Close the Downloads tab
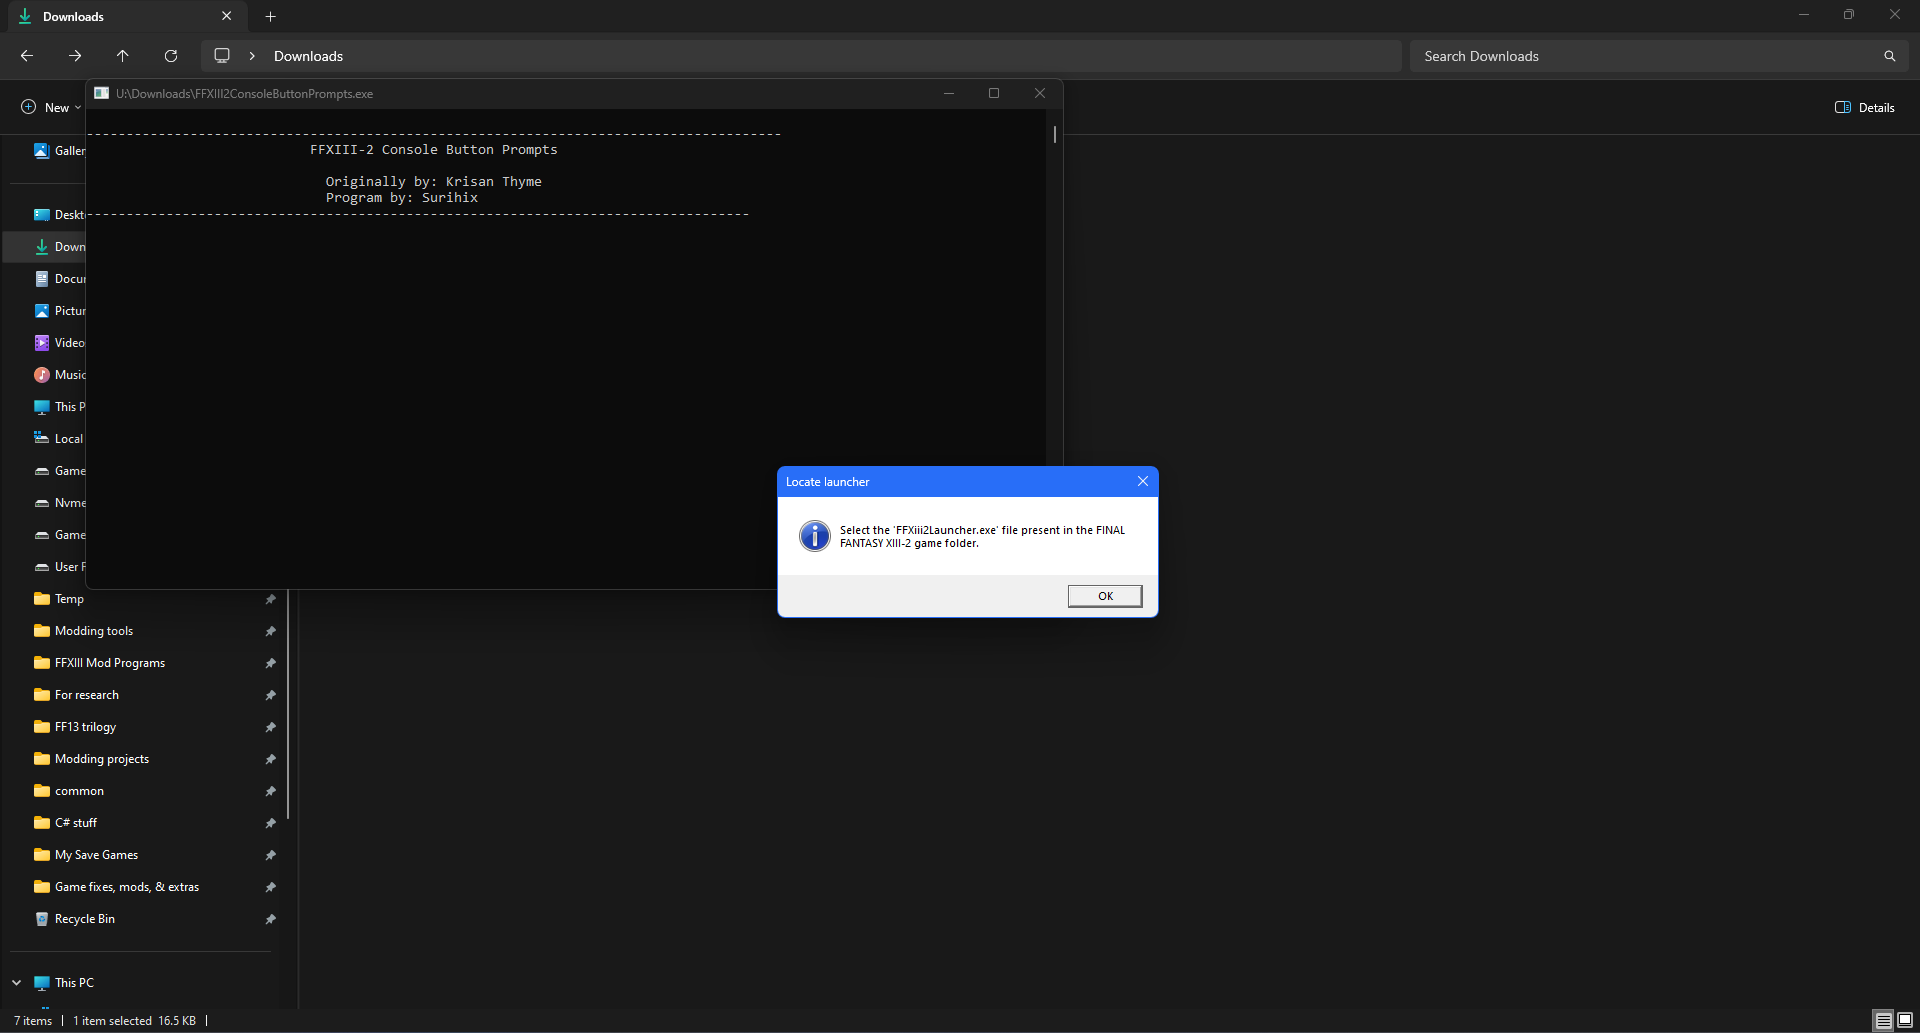 (x=227, y=16)
